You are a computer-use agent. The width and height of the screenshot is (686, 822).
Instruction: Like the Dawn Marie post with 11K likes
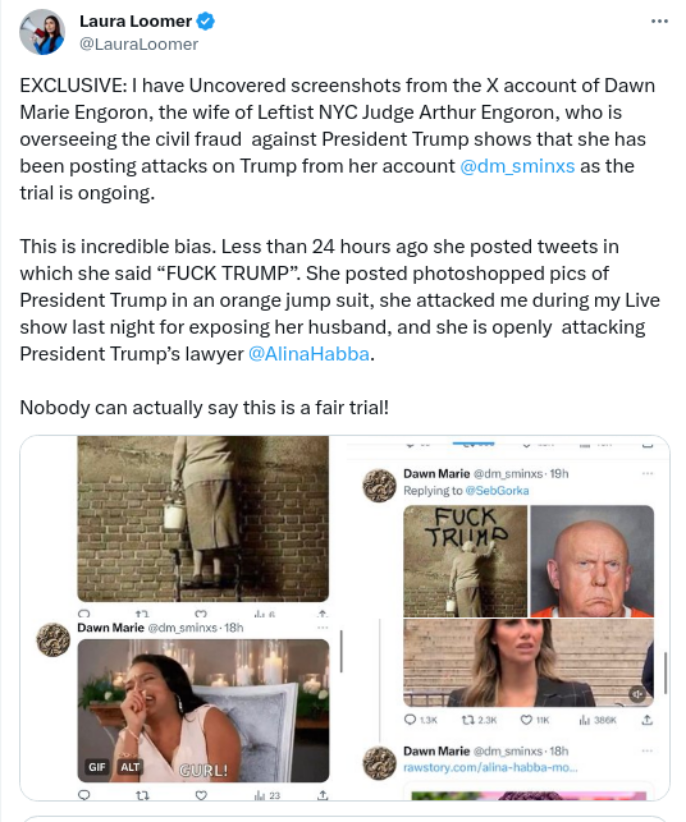coord(527,719)
